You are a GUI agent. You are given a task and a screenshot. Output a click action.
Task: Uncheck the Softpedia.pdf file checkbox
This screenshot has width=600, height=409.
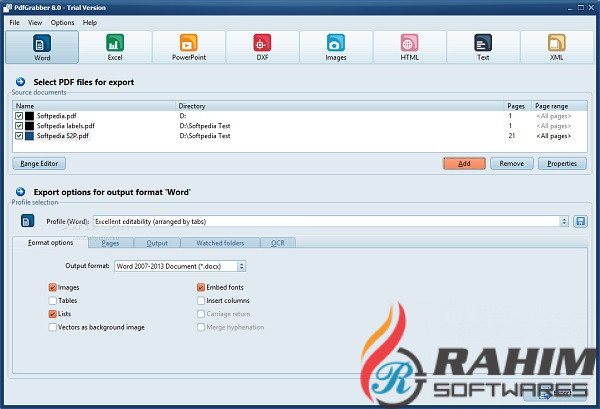click(19, 116)
